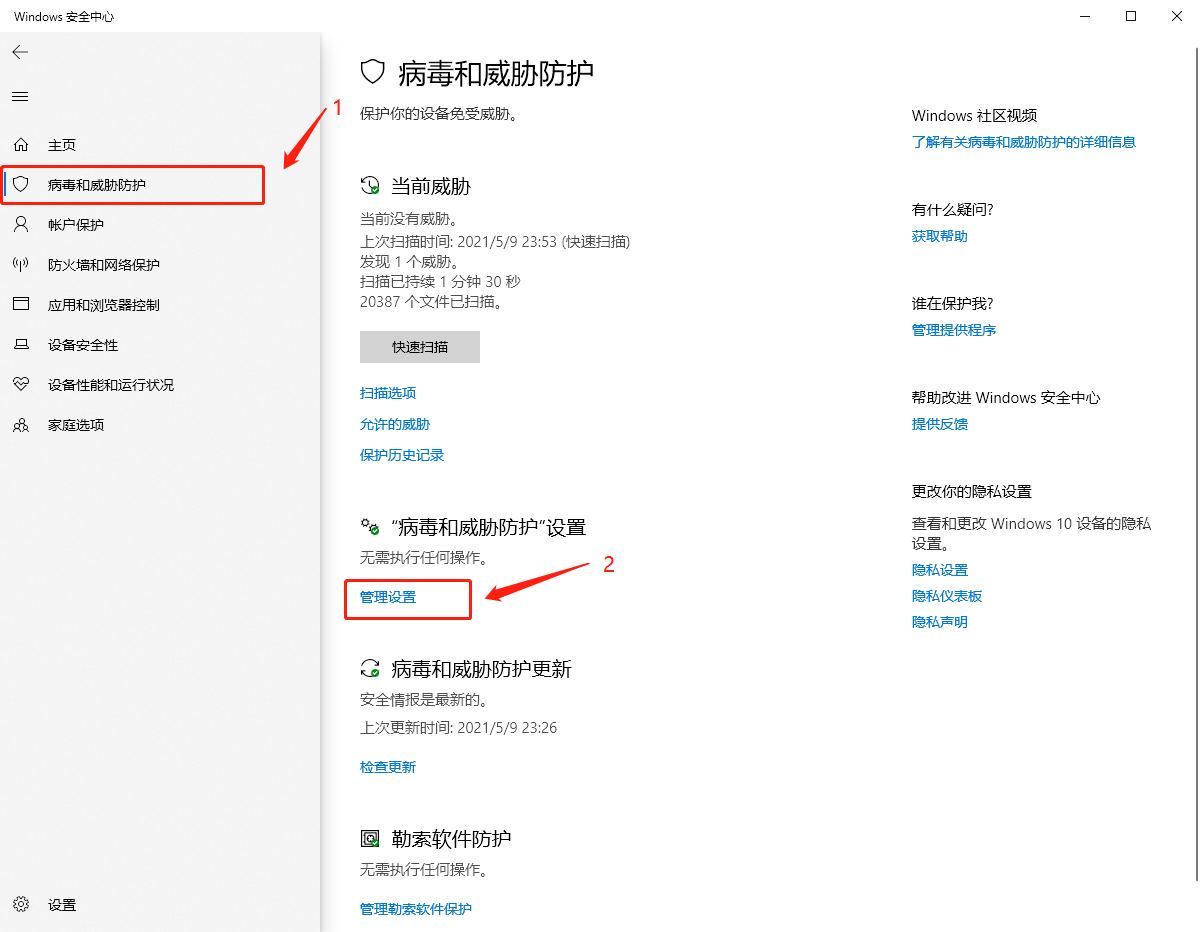This screenshot has height=932, width=1200.
Task: Select the 病毒和威胁防护 shield icon in sidebar
Action: 22,184
